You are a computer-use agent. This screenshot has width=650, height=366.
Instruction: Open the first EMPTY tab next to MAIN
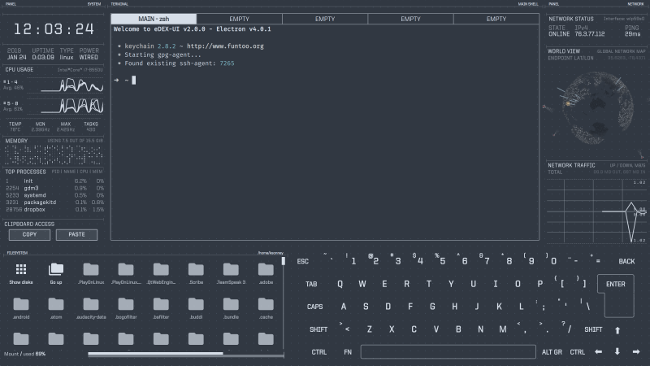240,19
